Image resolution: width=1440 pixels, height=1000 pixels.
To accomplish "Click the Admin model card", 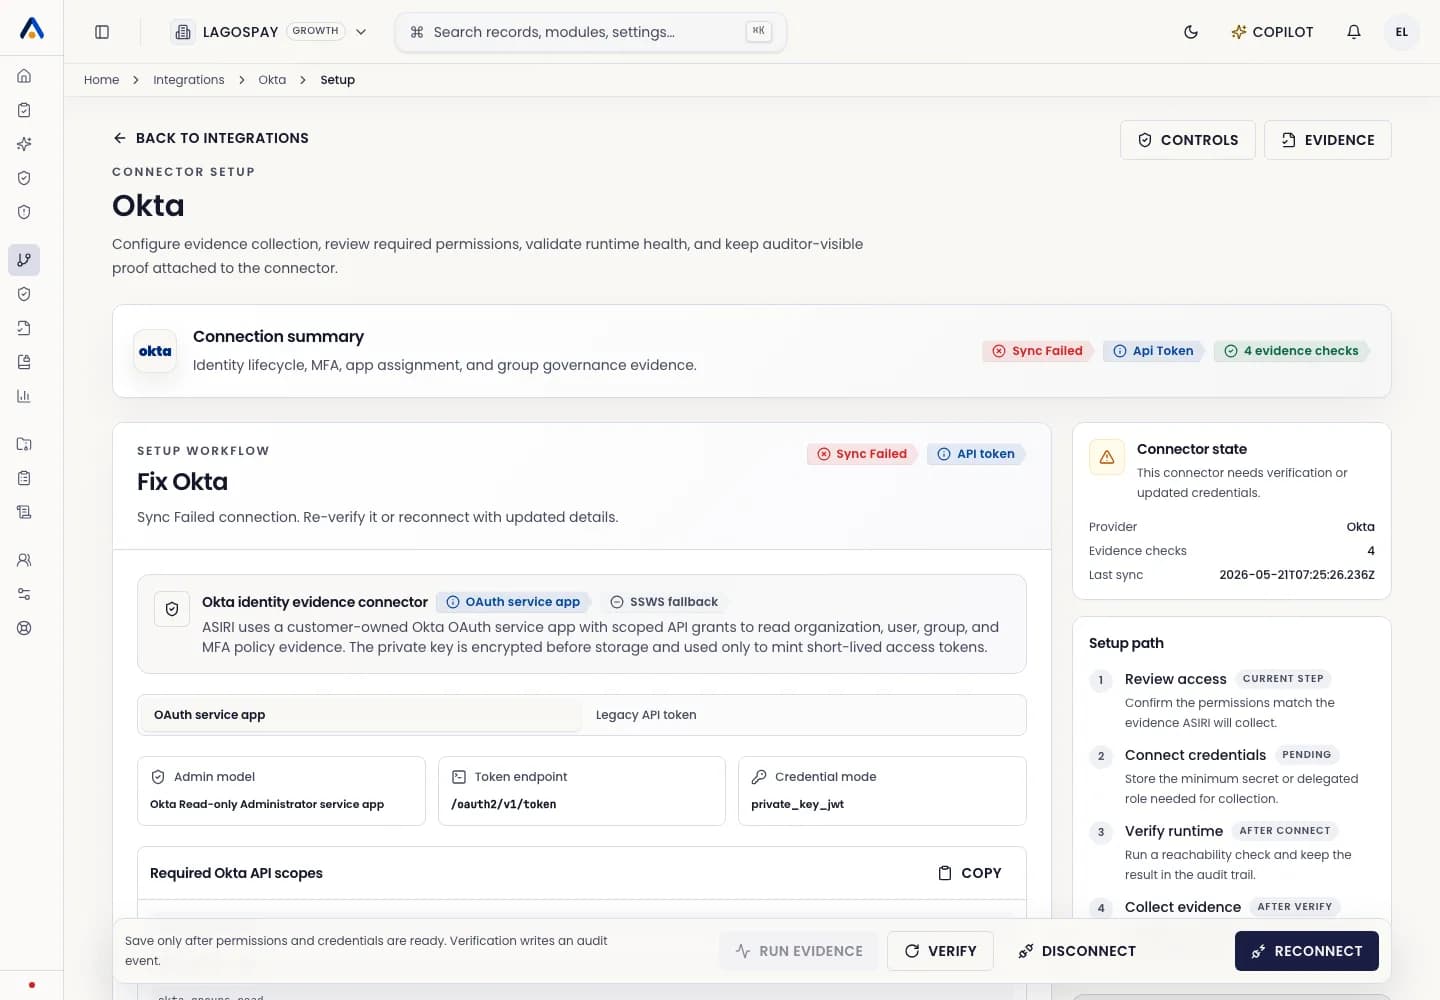I will (x=281, y=791).
